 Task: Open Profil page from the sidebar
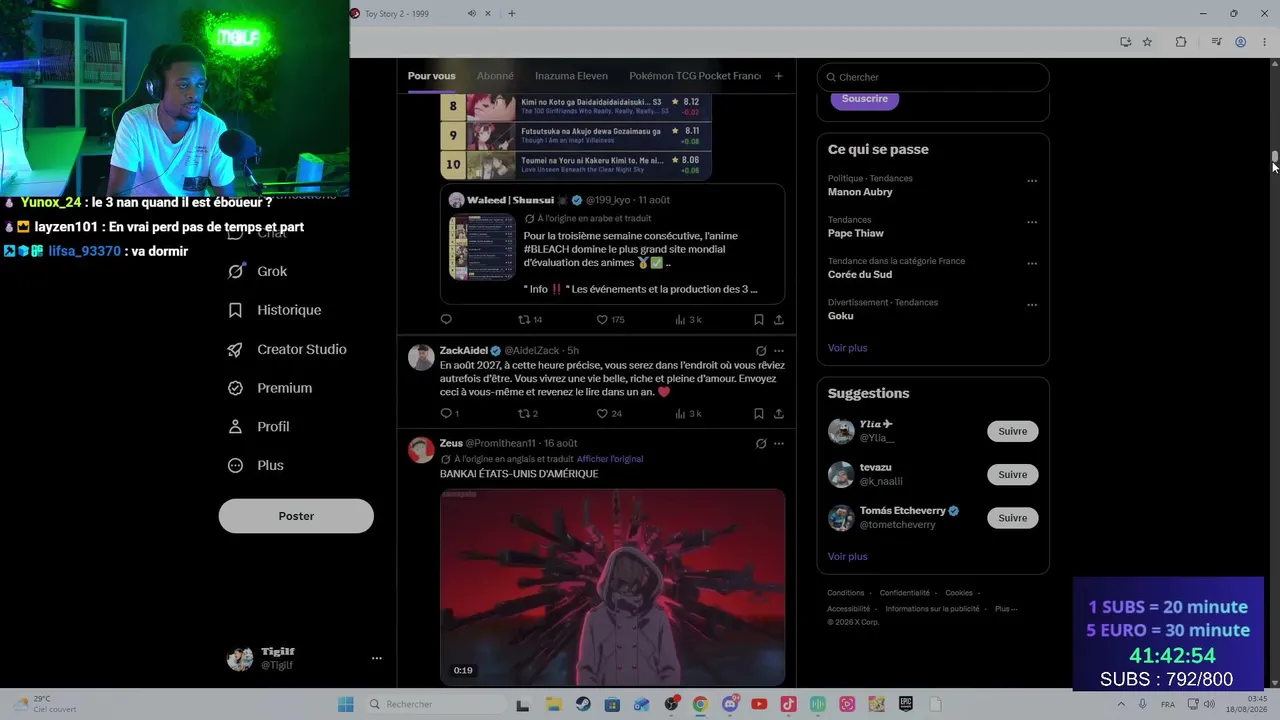point(259,426)
